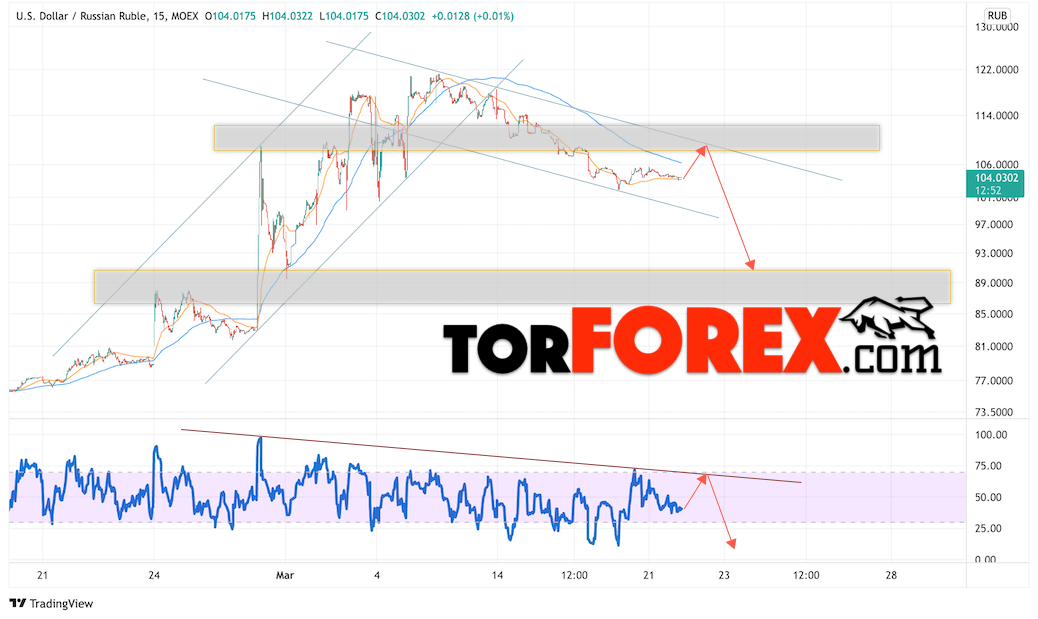1038x619 pixels.
Task: Click the RSI 25.00 scale label
Action: click(x=988, y=528)
